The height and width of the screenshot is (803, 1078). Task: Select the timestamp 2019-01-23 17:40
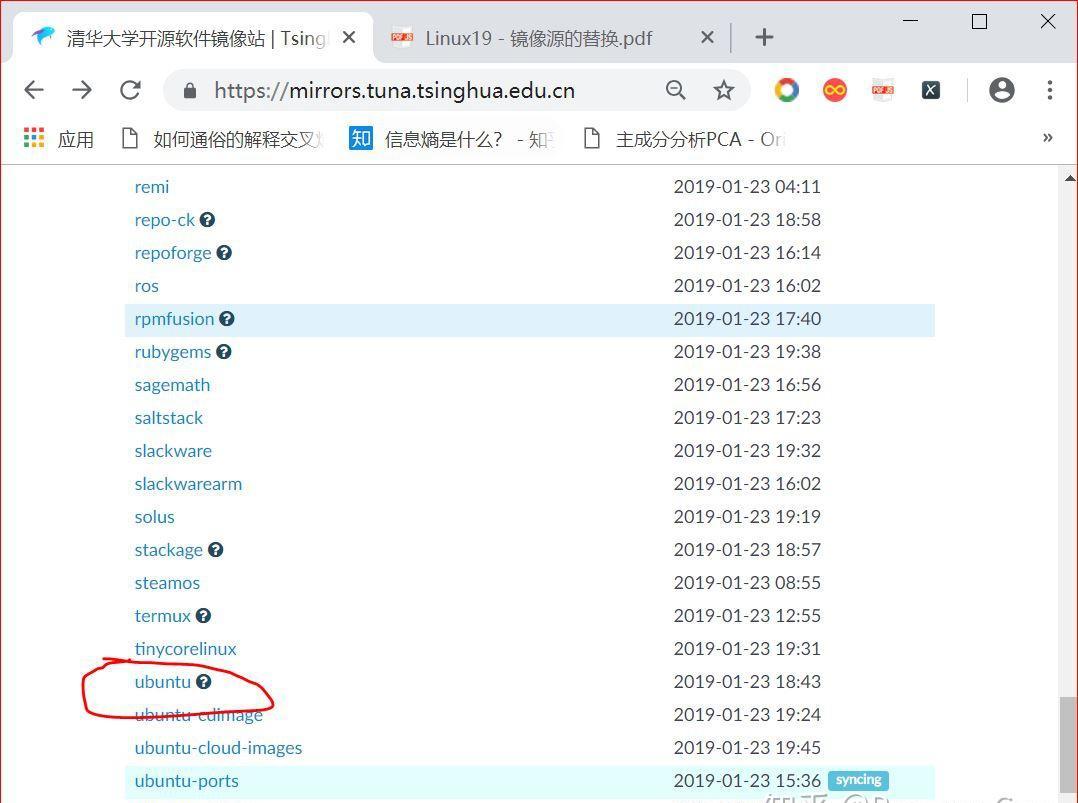pyautogui.click(x=747, y=319)
